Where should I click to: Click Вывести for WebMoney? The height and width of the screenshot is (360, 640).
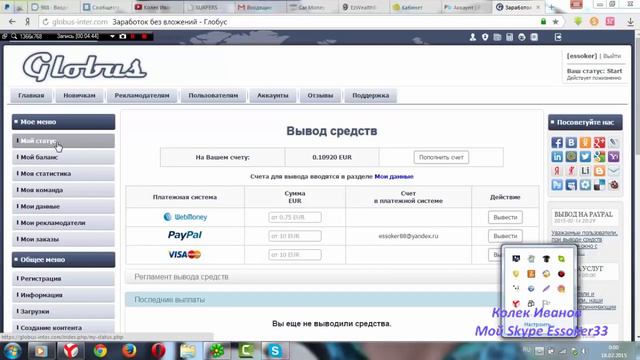pyautogui.click(x=505, y=217)
